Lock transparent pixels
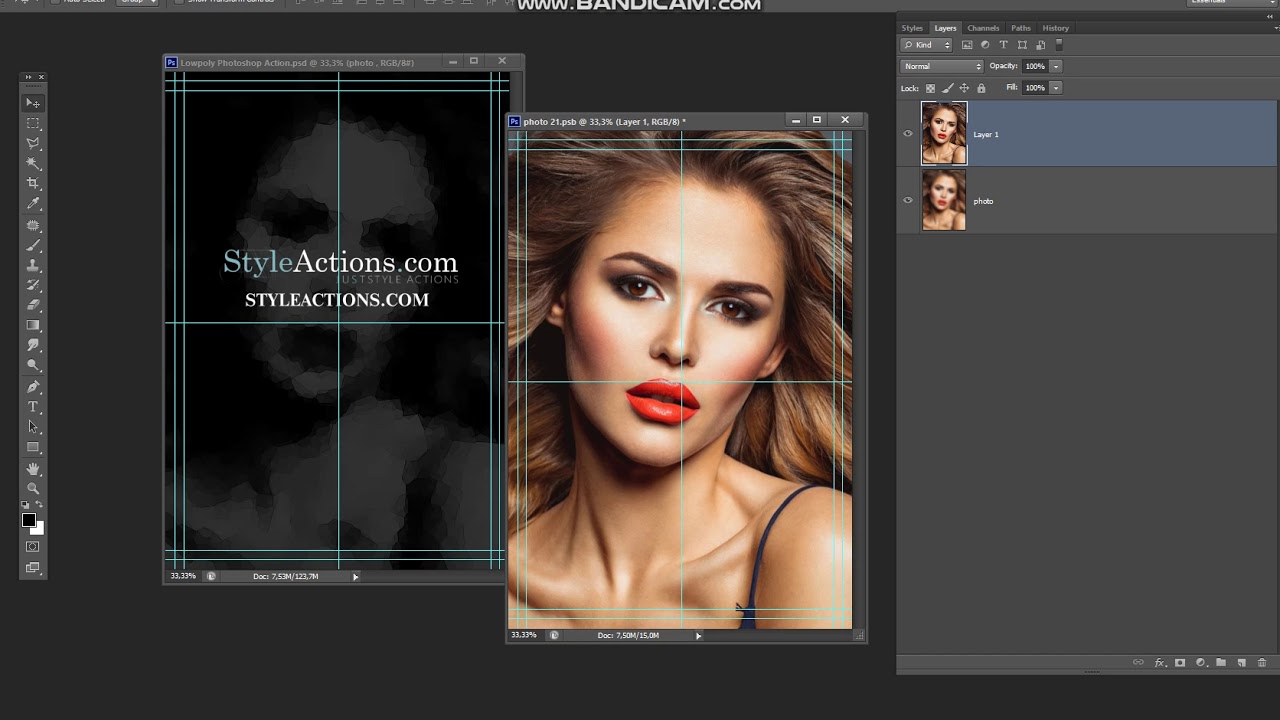This screenshot has height=720, width=1280. (x=930, y=88)
